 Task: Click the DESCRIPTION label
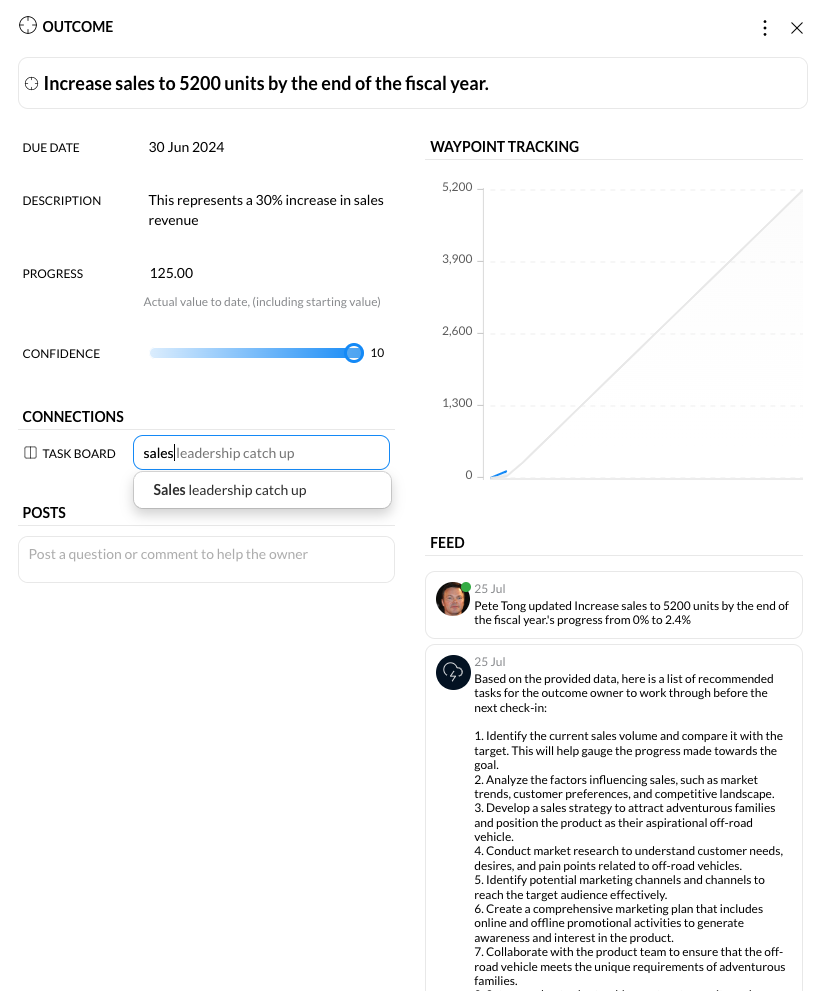[x=62, y=201]
